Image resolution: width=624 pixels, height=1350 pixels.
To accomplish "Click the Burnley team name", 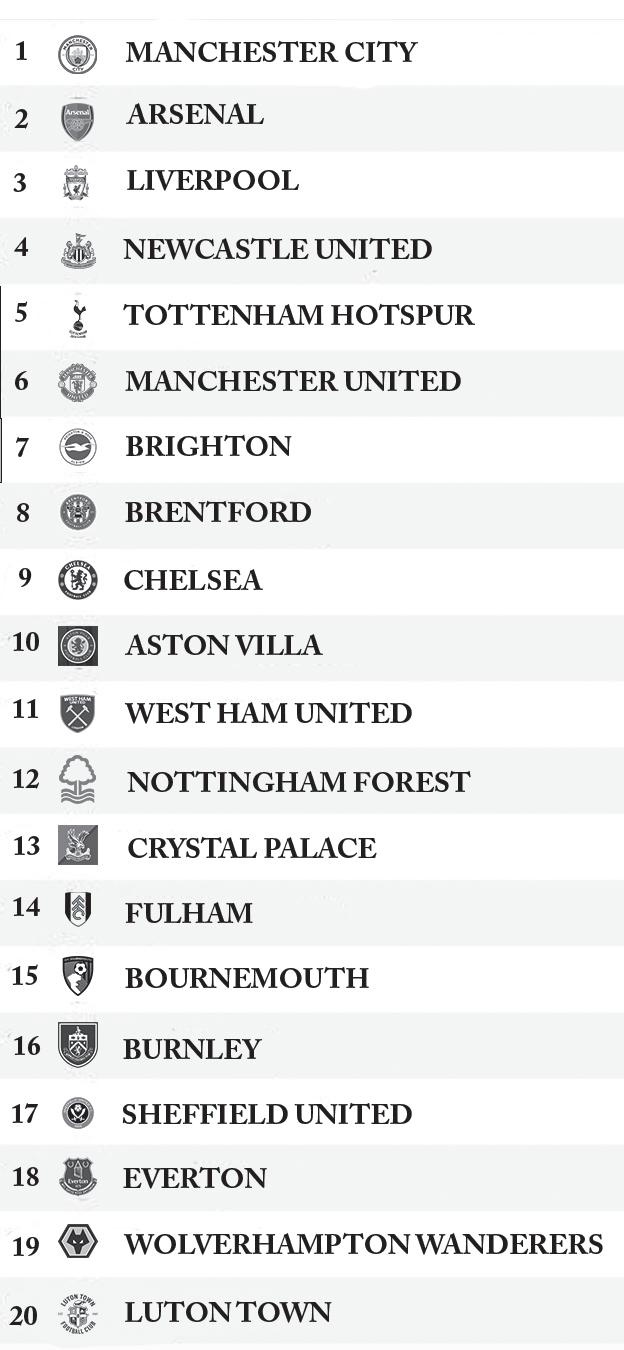I will pyautogui.click(x=192, y=1049).
